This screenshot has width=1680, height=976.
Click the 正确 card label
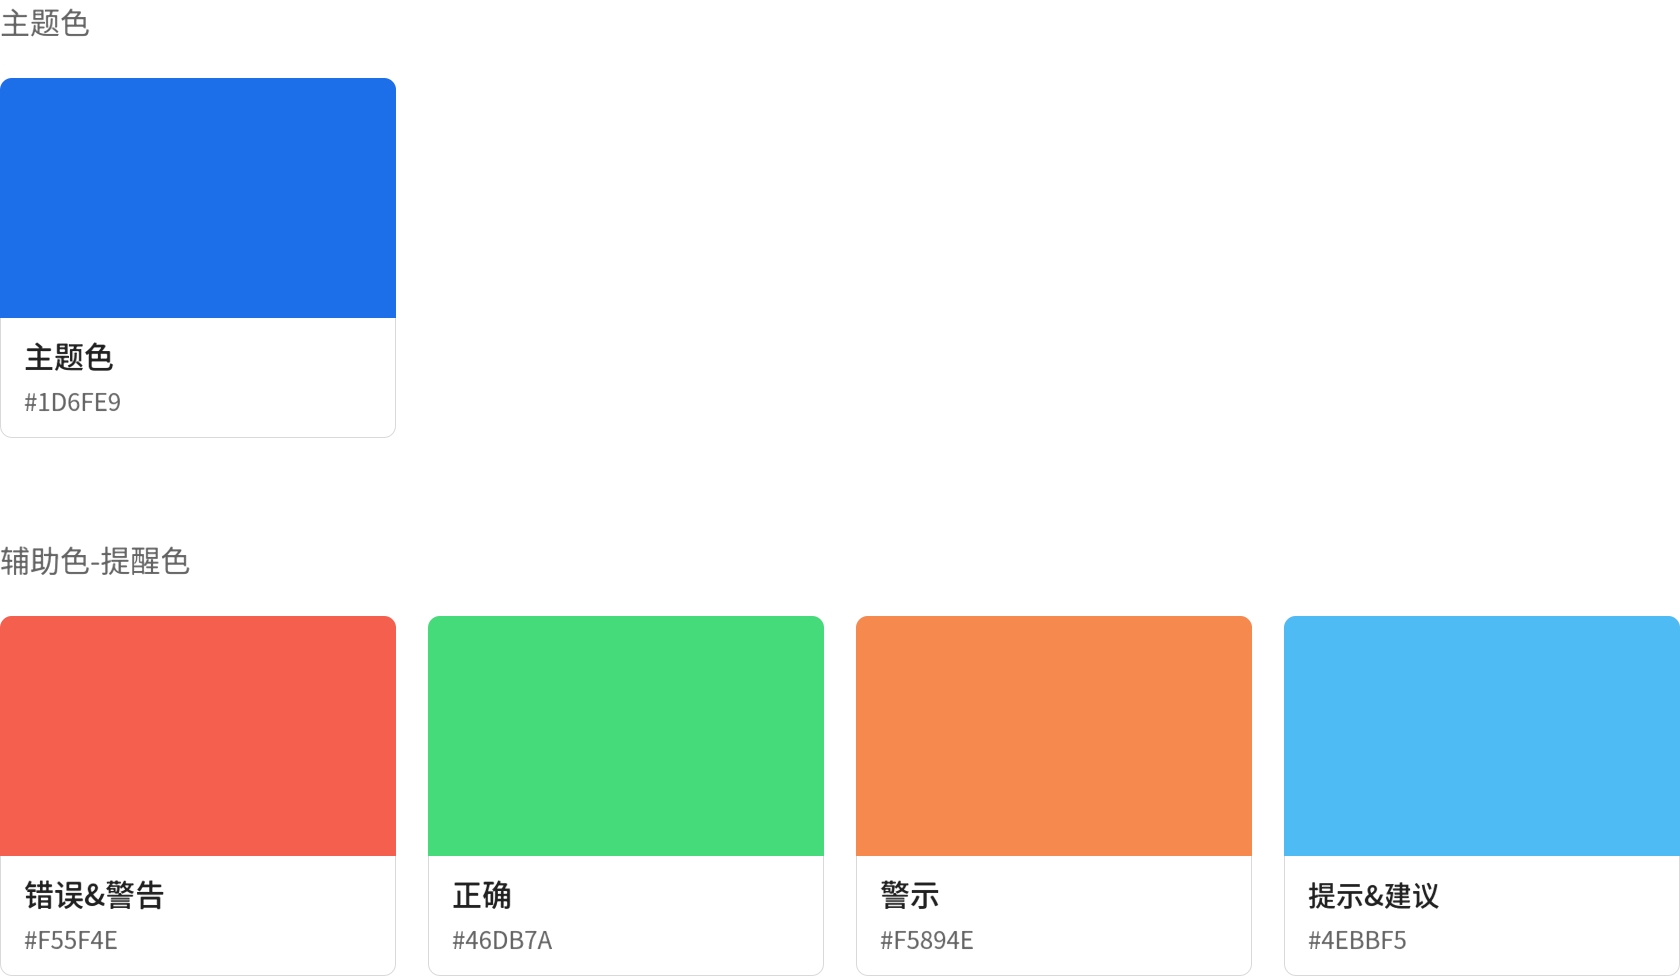coord(482,895)
